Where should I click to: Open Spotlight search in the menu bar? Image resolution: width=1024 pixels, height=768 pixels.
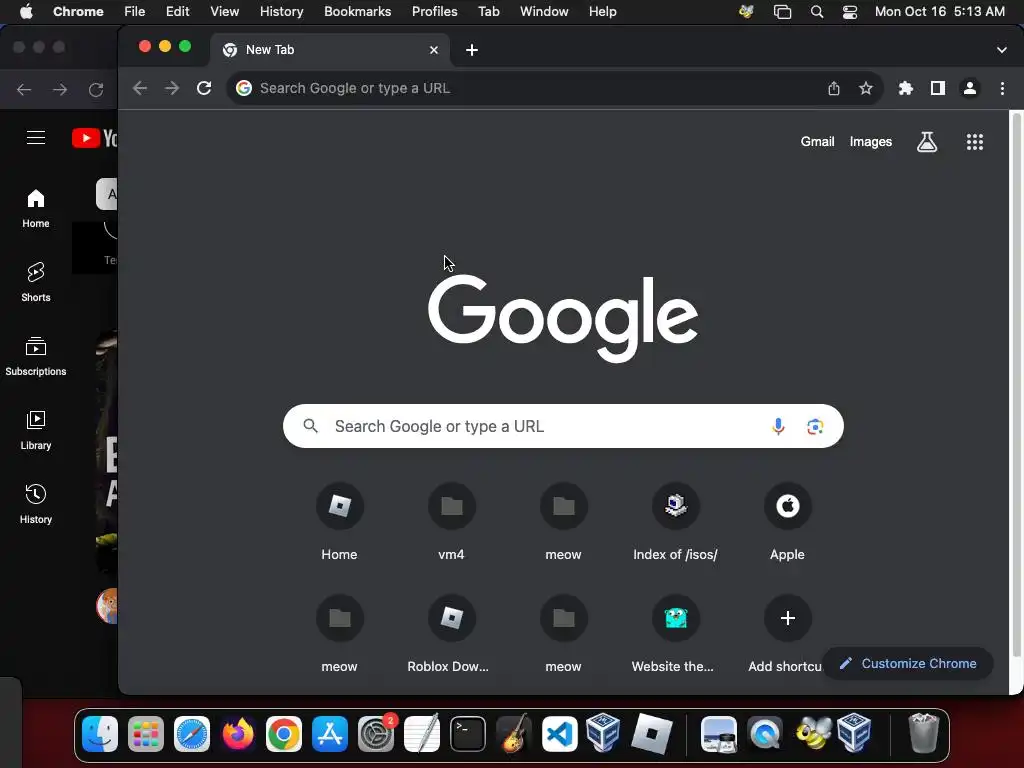pyautogui.click(x=816, y=12)
